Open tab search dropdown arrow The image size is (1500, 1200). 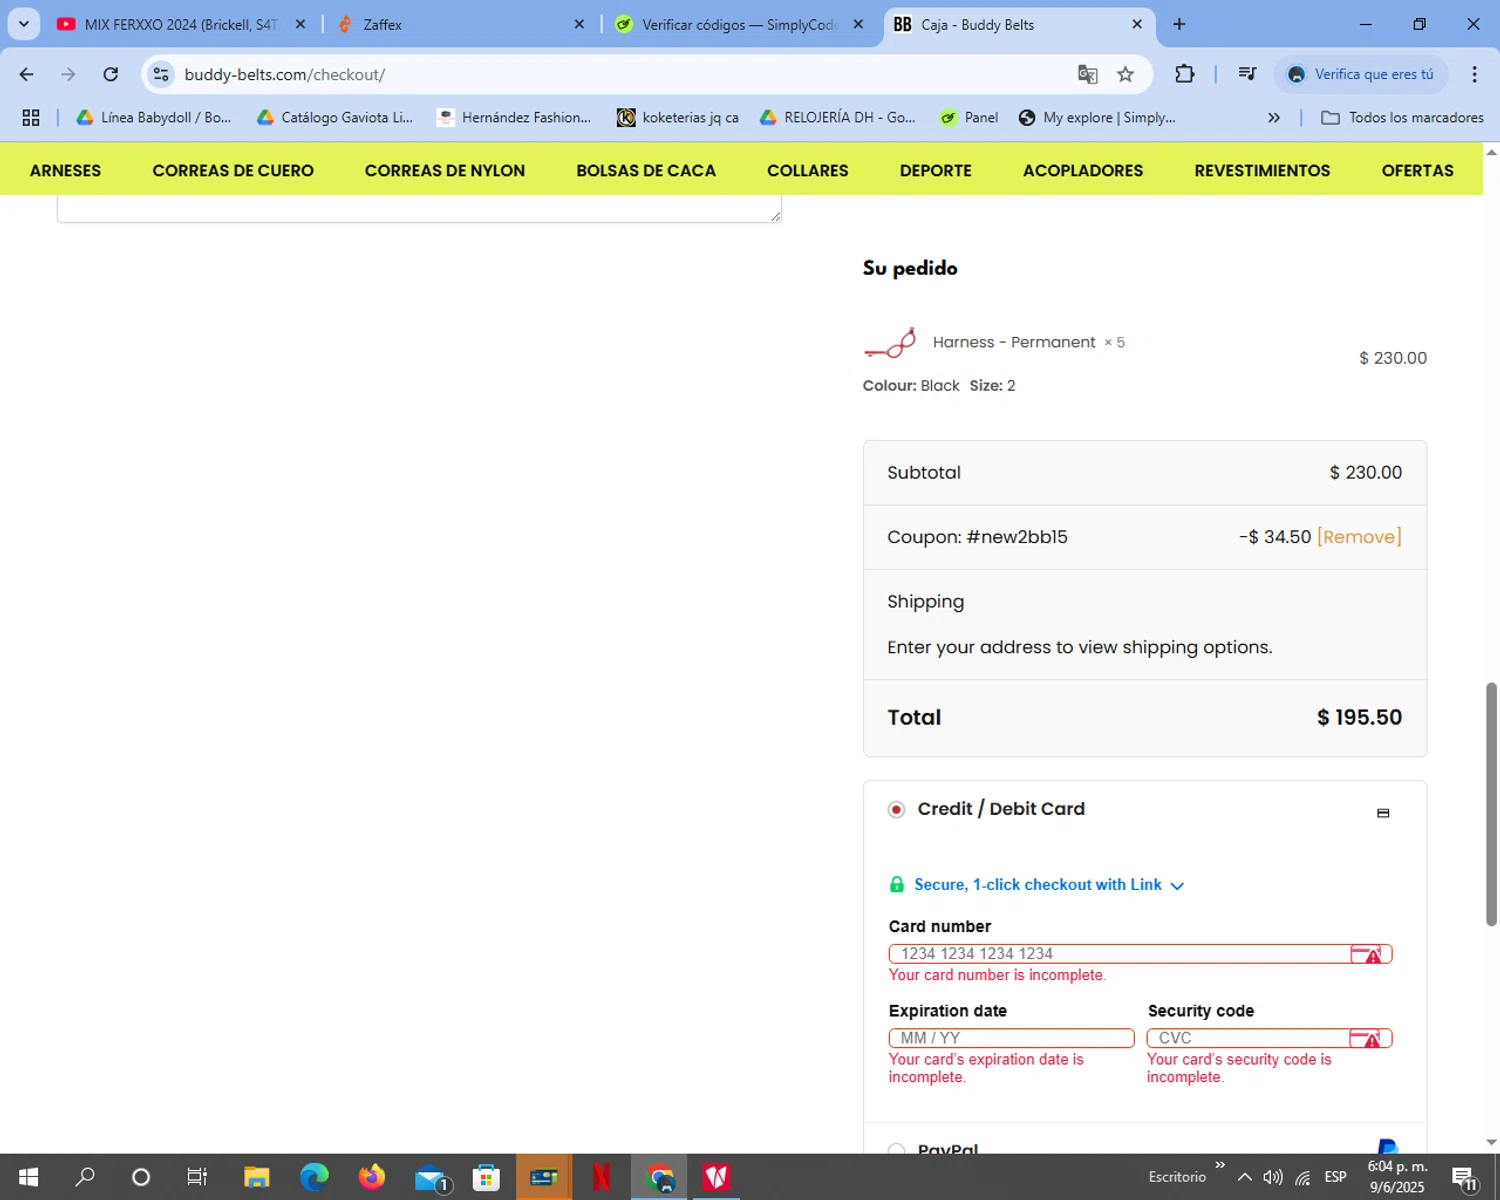[23, 24]
